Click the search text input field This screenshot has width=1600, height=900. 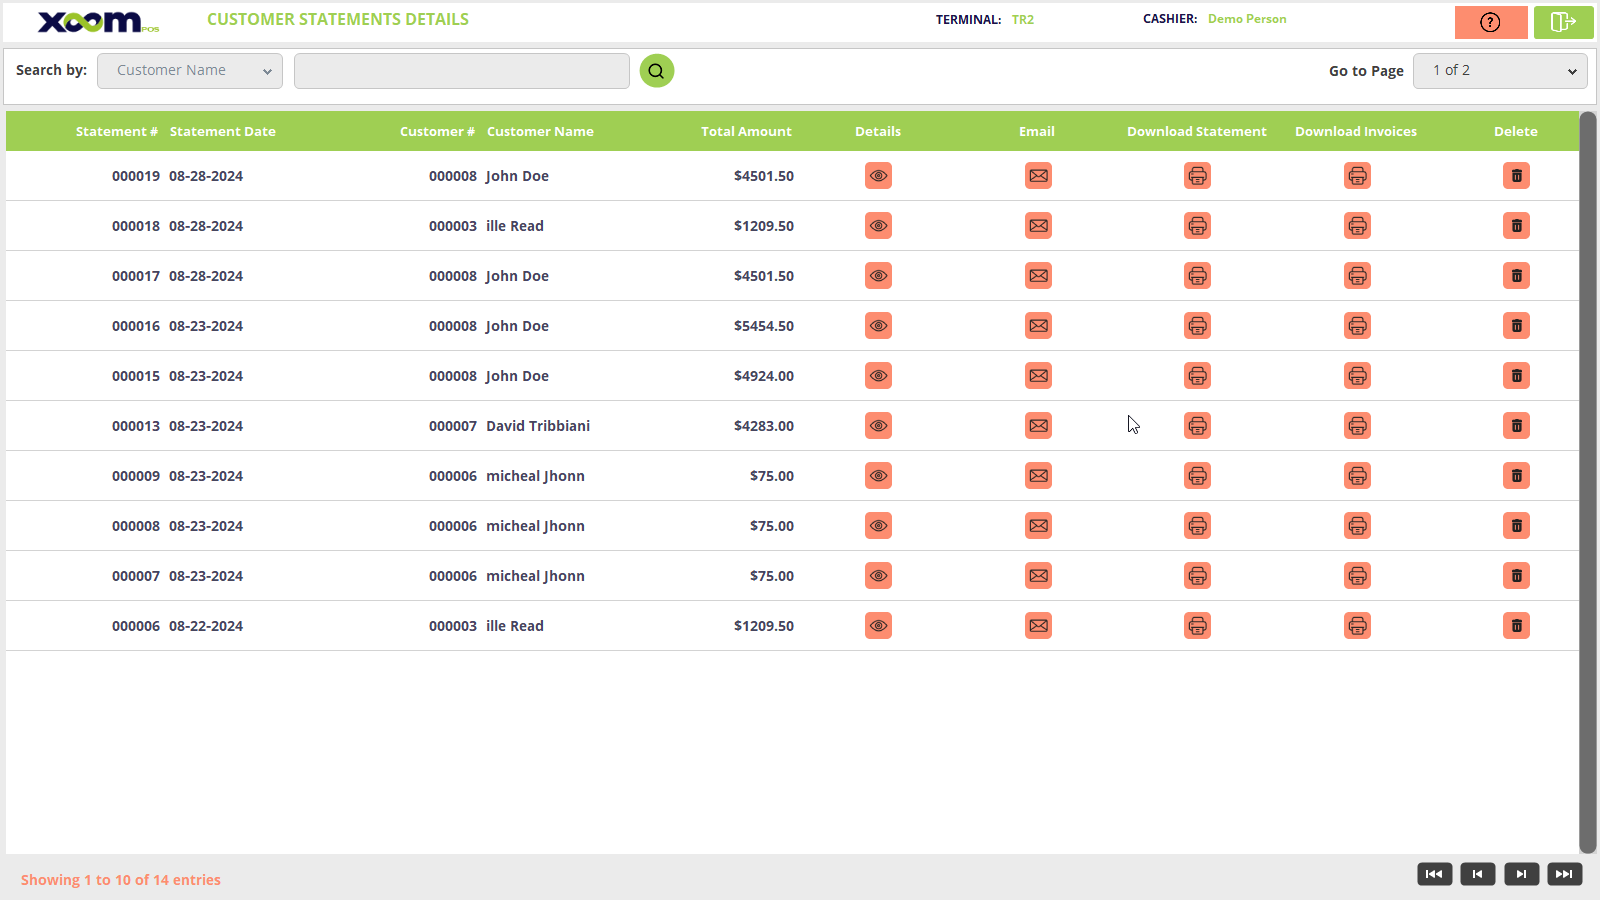tap(461, 71)
